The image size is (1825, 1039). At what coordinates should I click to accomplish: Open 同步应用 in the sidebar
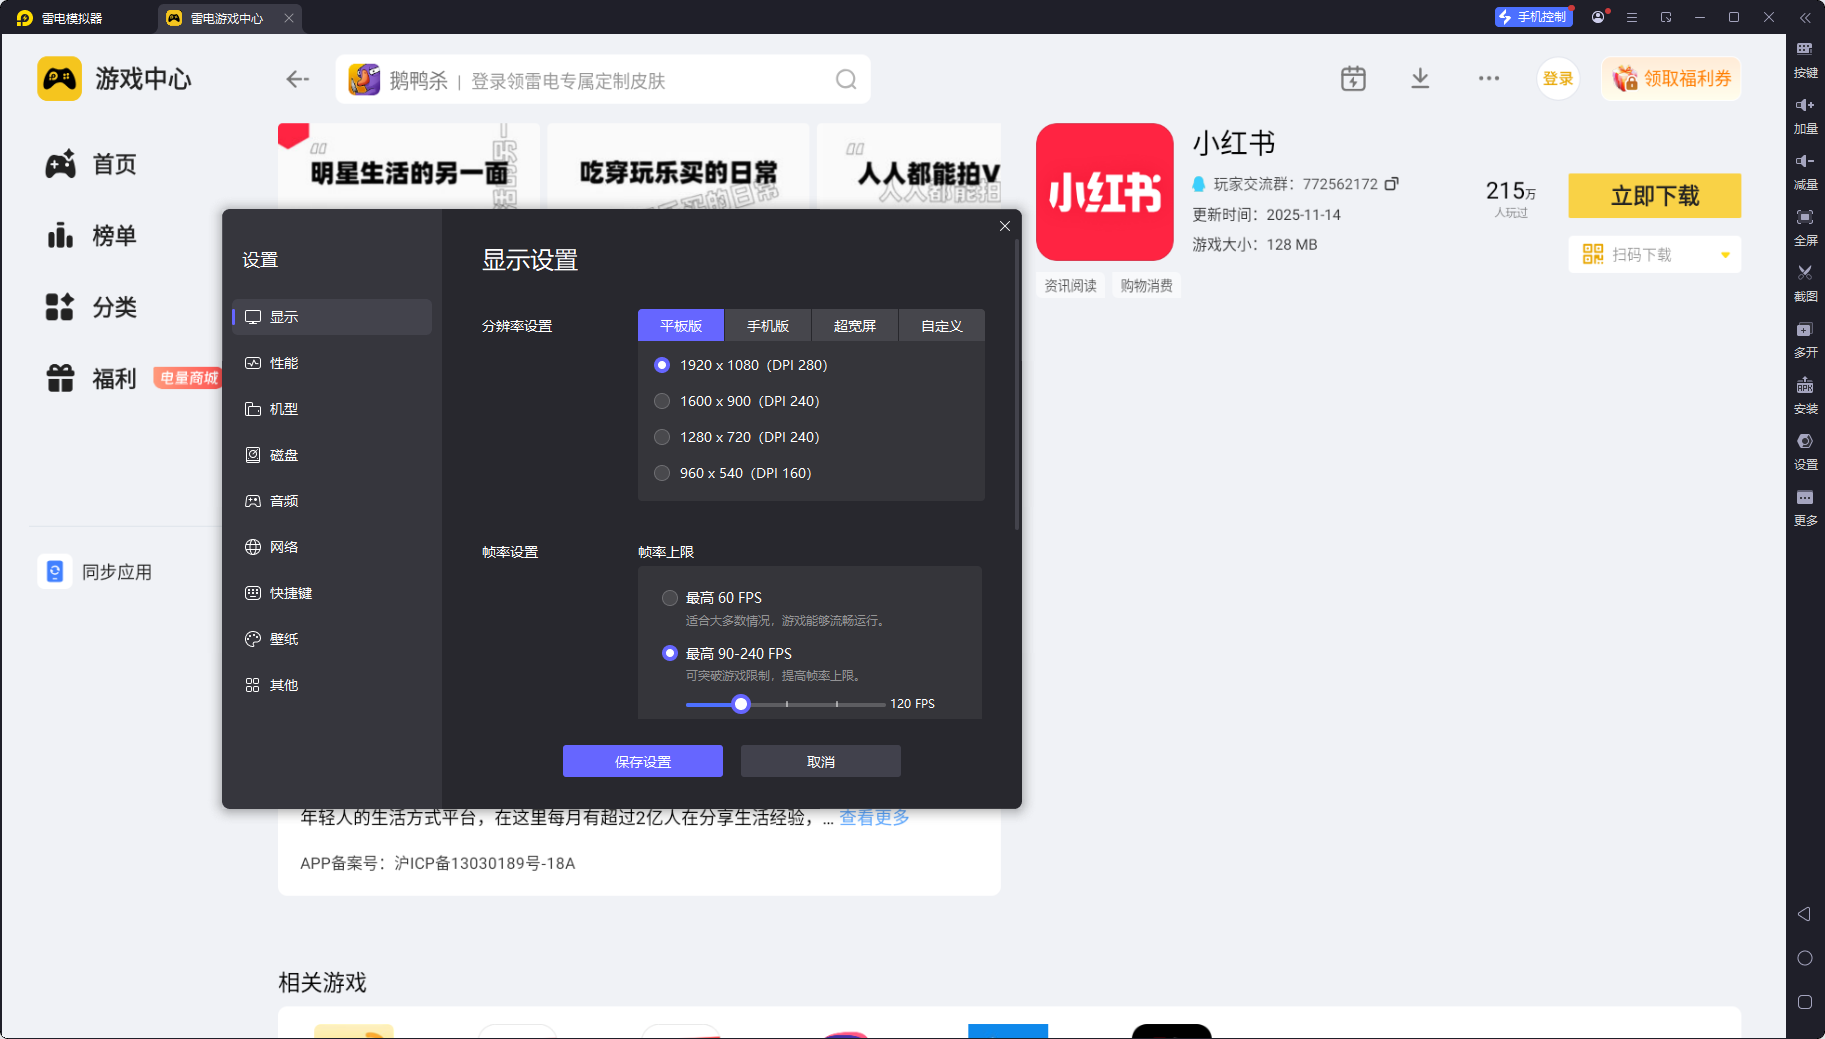(96, 572)
